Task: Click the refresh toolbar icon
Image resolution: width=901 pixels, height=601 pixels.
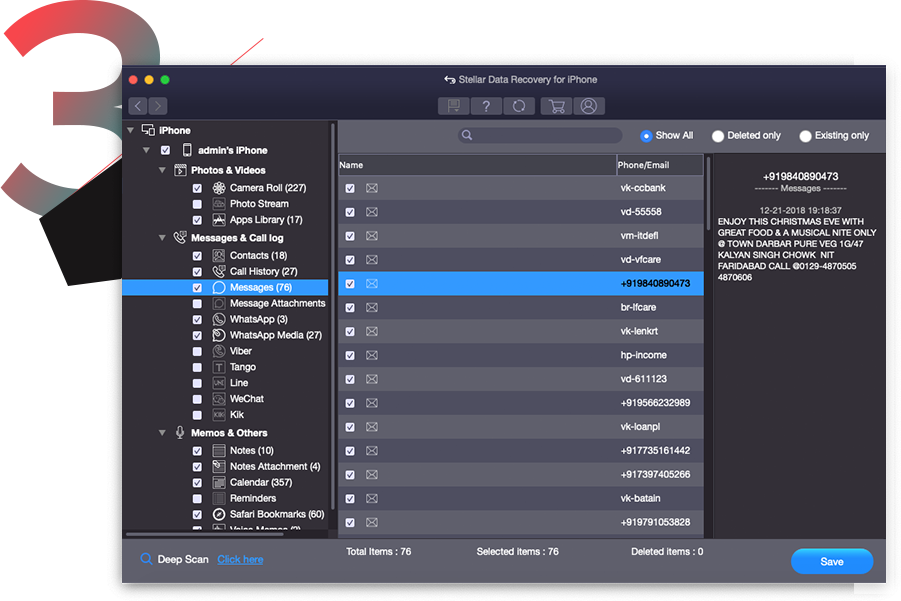Action: [519, 106]
